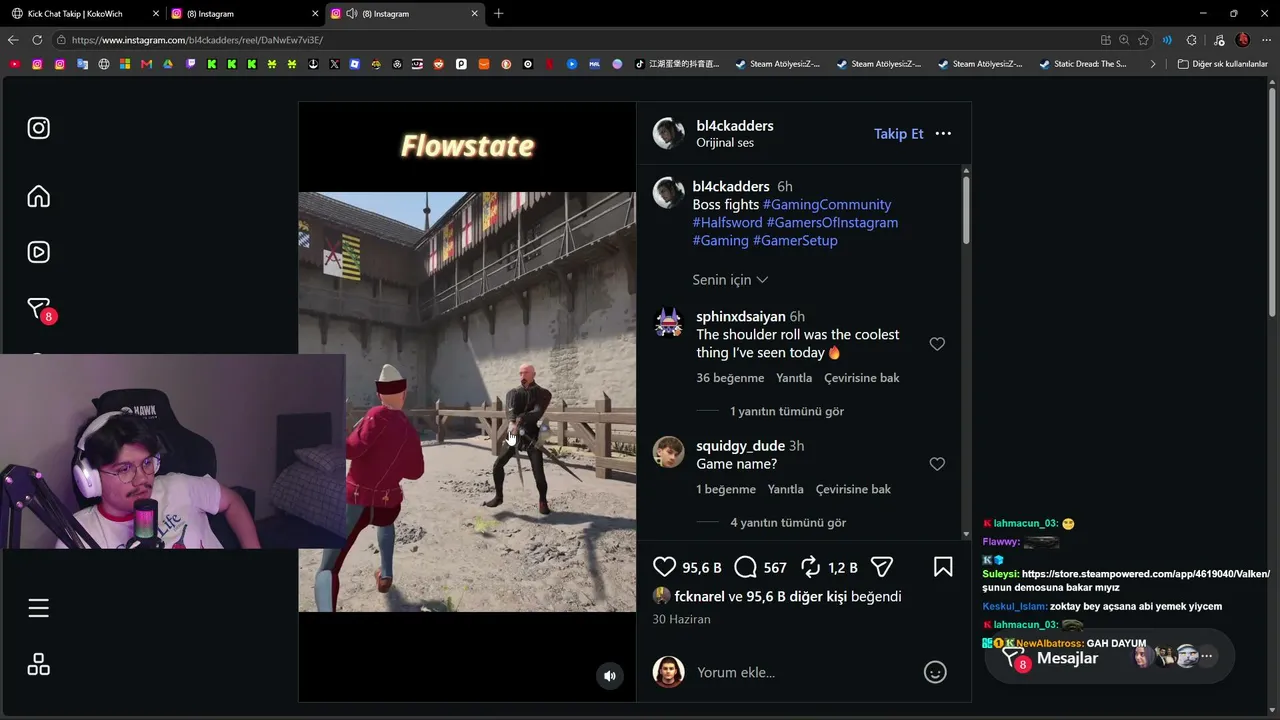Screen dimensions: 1280x720
Task: Expand '4 yanıtın tümünü gör' replies
Action: (788, 522)
